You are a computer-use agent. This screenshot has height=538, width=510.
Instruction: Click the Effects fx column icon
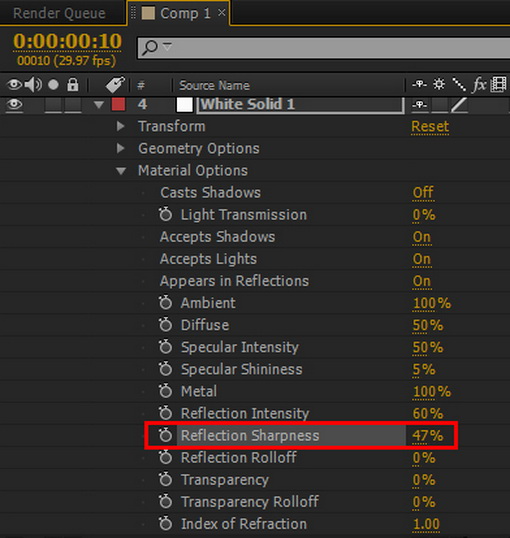coord(479,84)
